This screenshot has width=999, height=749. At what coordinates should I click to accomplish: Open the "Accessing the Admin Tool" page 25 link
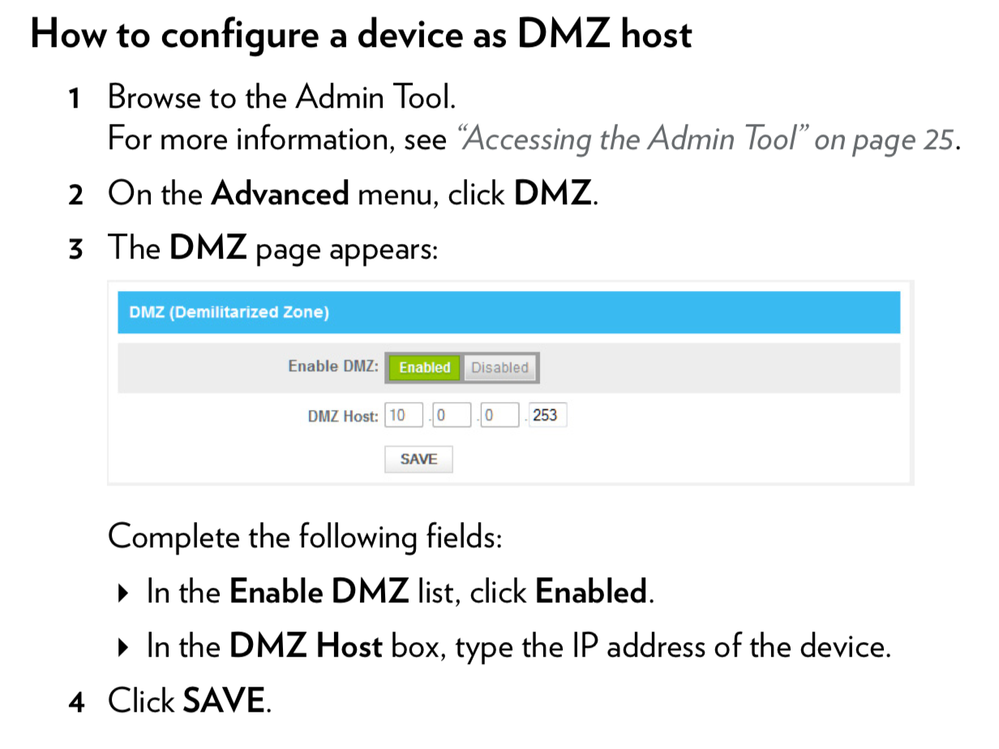706,139
